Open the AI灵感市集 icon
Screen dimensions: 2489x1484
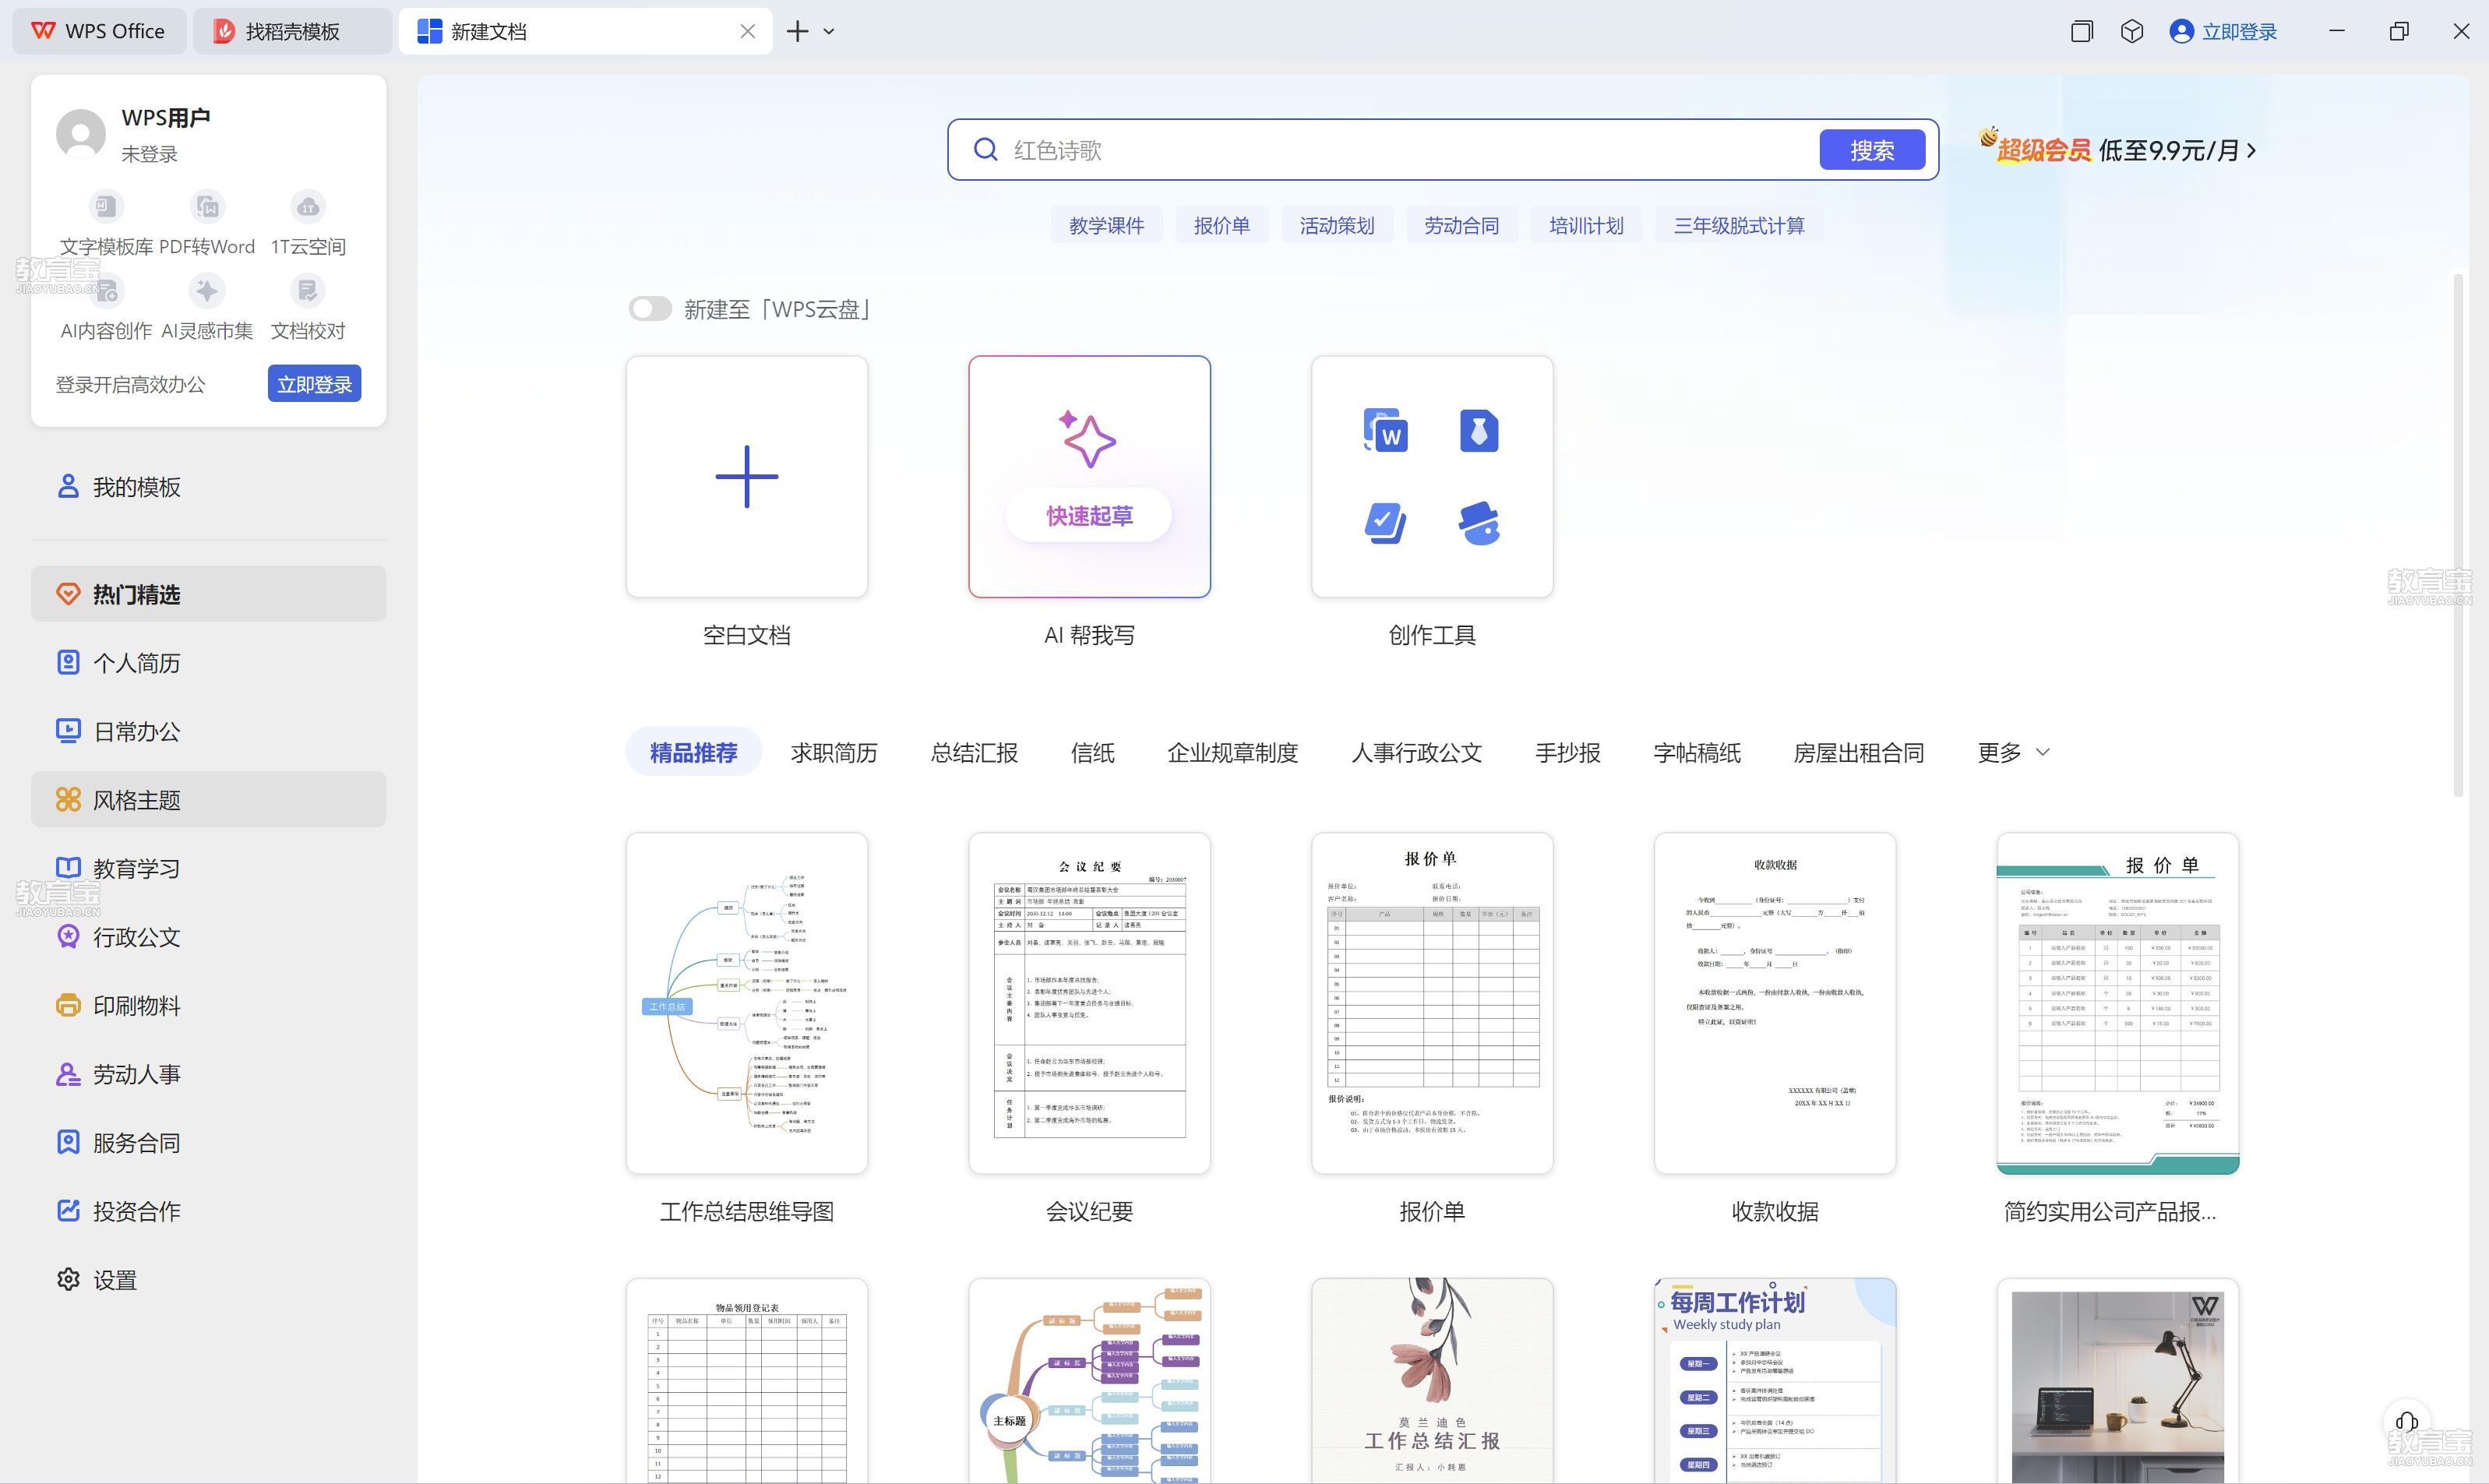click(207, 291)
